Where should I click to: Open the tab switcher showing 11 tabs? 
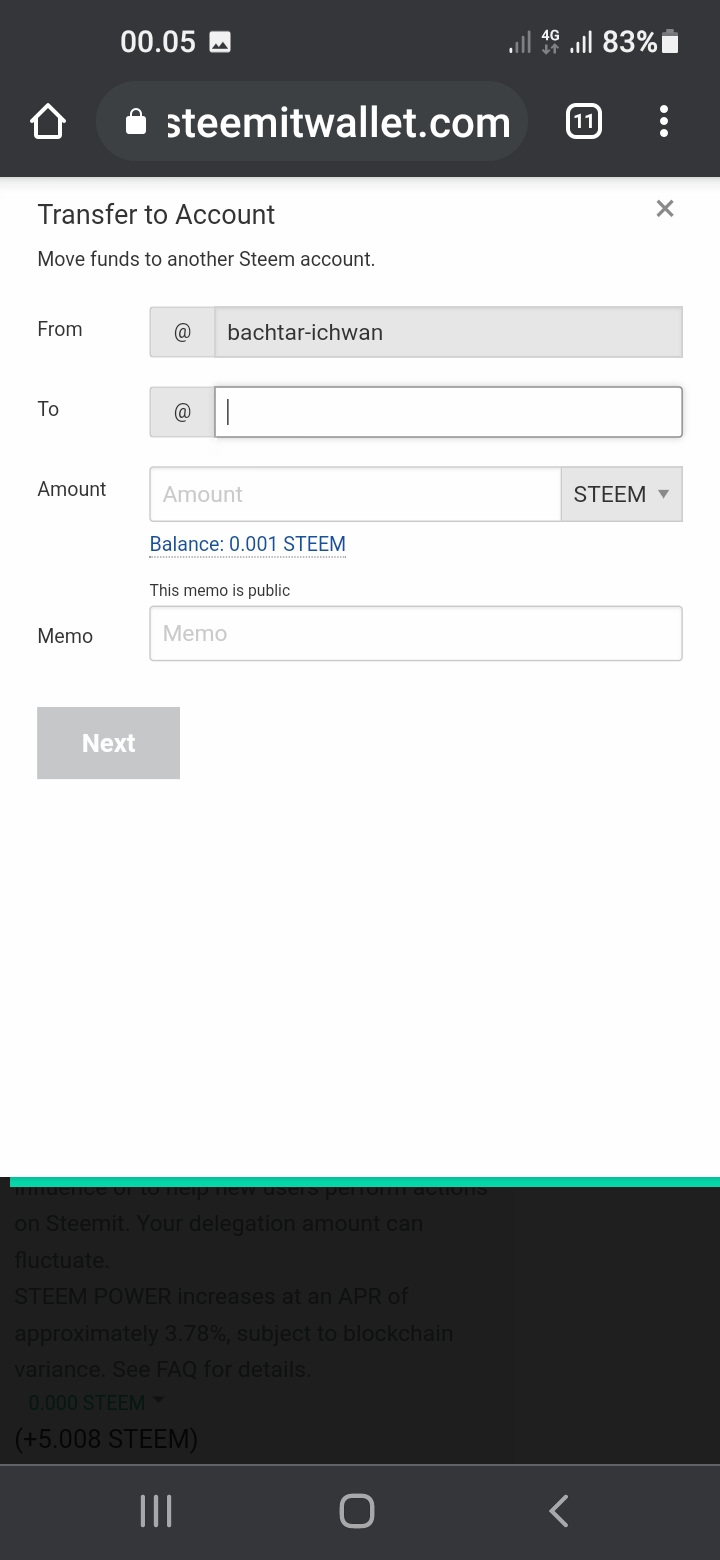[584, 123]
